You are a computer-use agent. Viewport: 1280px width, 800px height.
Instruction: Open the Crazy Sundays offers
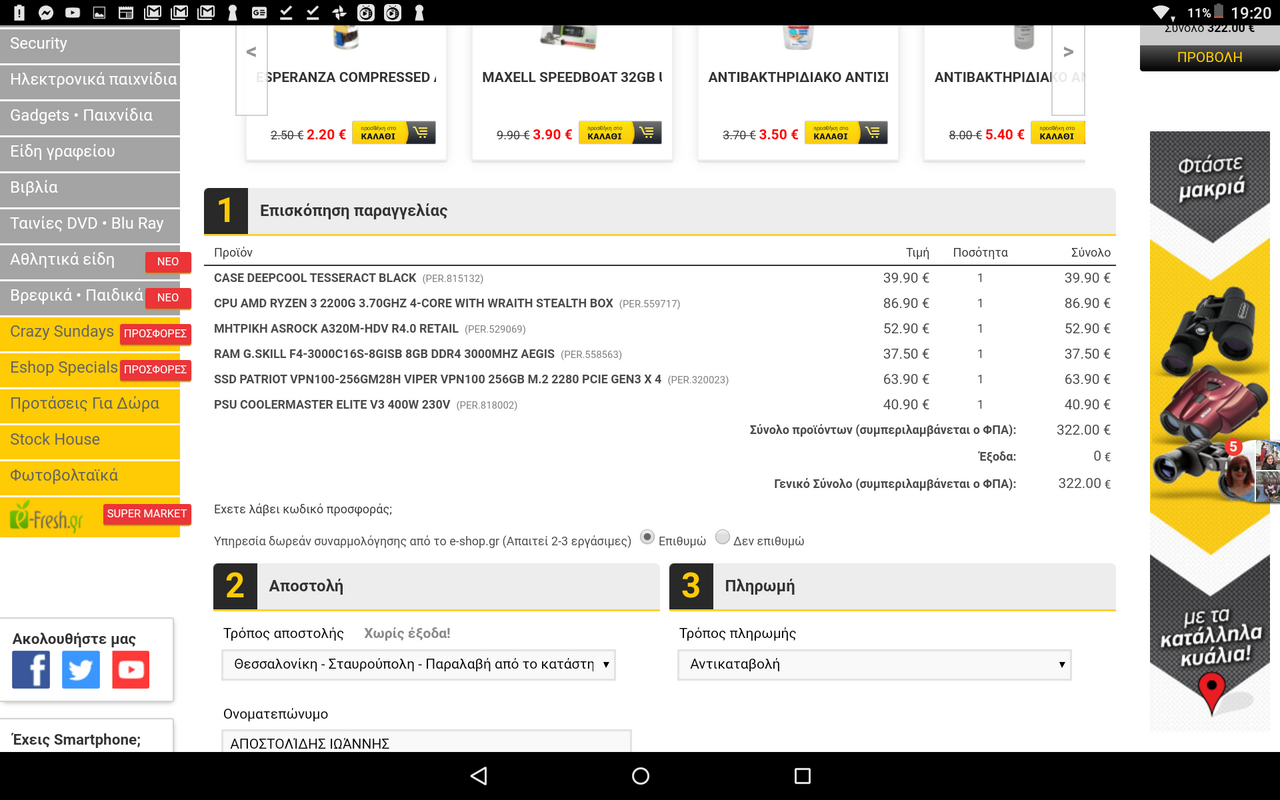[90, 332]
